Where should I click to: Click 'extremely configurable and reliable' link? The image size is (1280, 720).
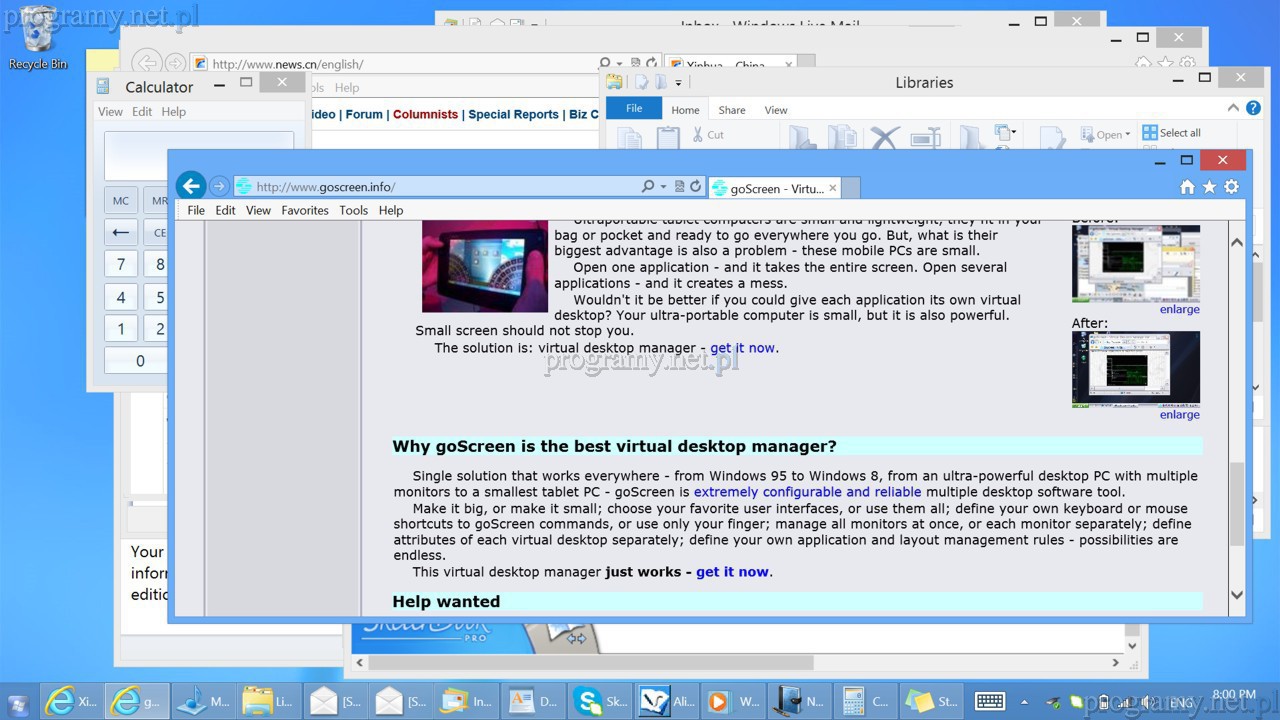tap(807, 492)
